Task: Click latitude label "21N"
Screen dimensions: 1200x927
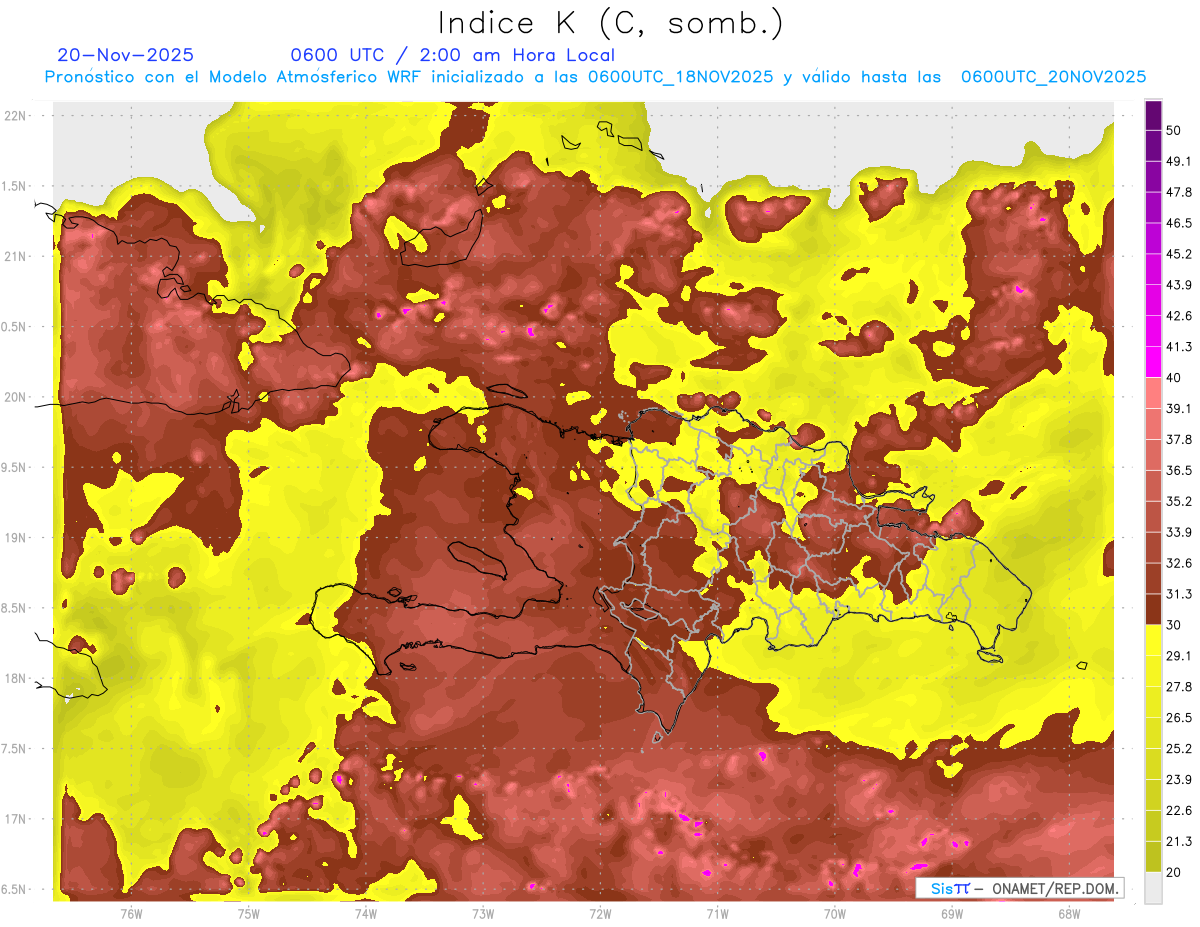Action: click(16, 256)
